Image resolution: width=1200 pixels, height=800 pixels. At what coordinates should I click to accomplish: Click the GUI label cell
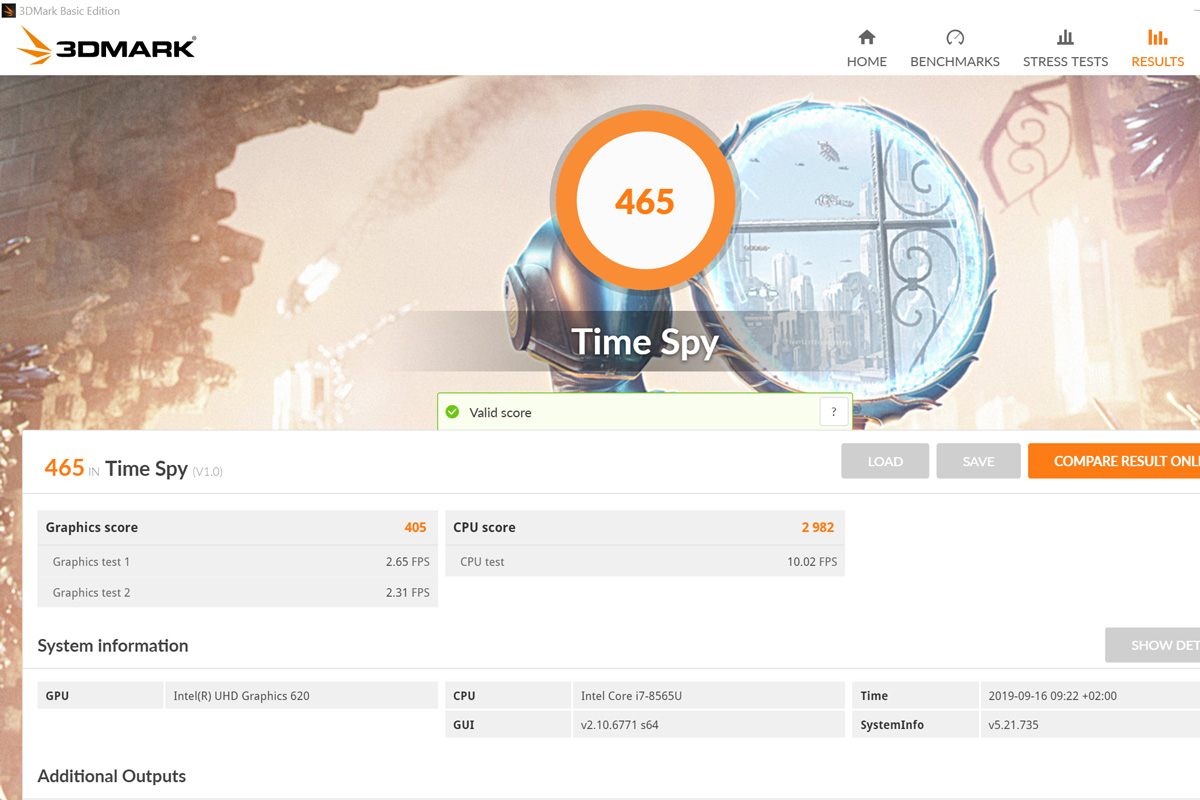pos(508,724)
